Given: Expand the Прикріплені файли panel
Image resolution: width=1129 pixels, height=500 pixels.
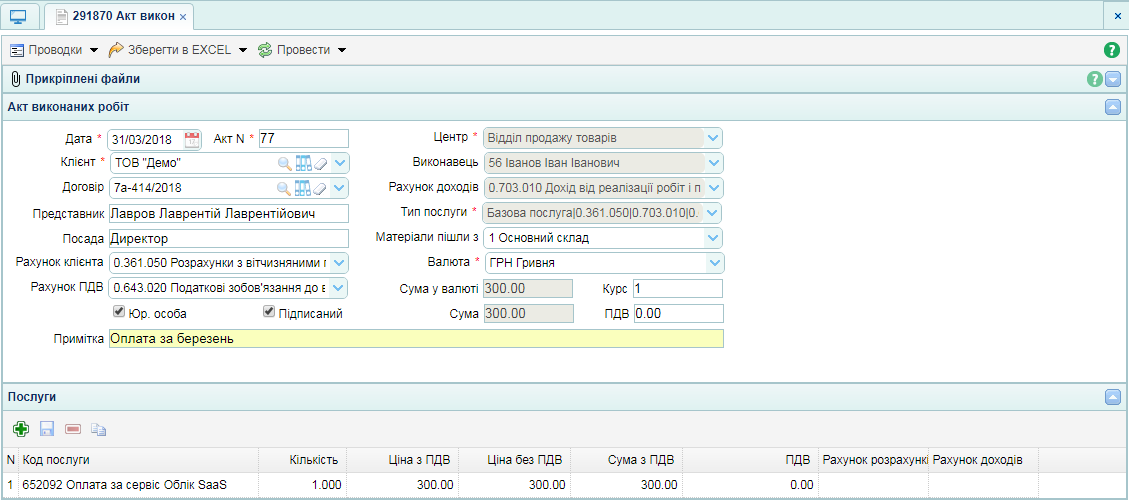Looking at the screenshot, I should (x=1113, y=79).
